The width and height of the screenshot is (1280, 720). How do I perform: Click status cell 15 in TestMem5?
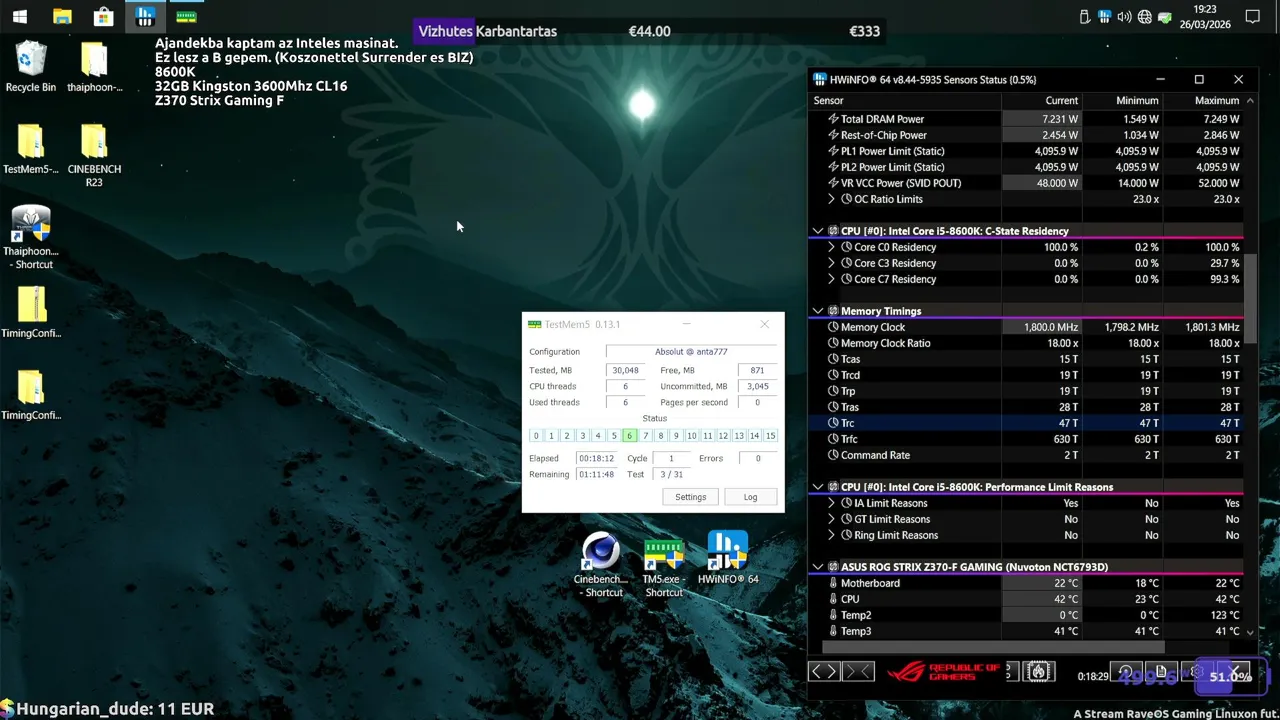770,436
